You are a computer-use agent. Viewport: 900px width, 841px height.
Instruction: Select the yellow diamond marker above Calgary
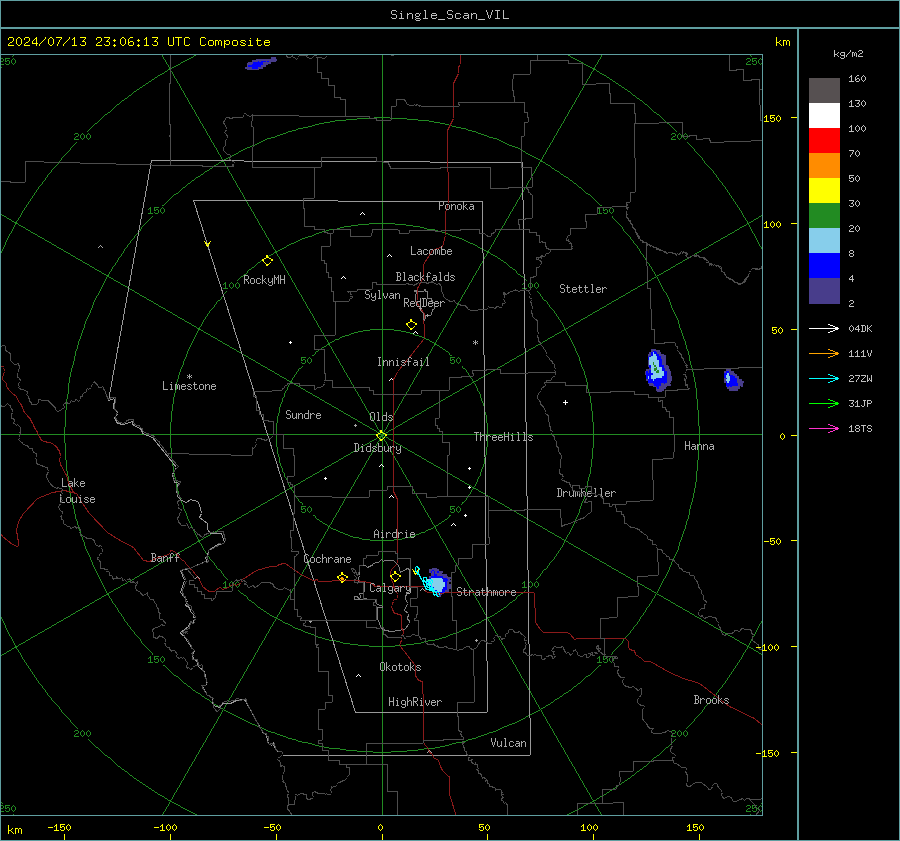click(395, 576)
